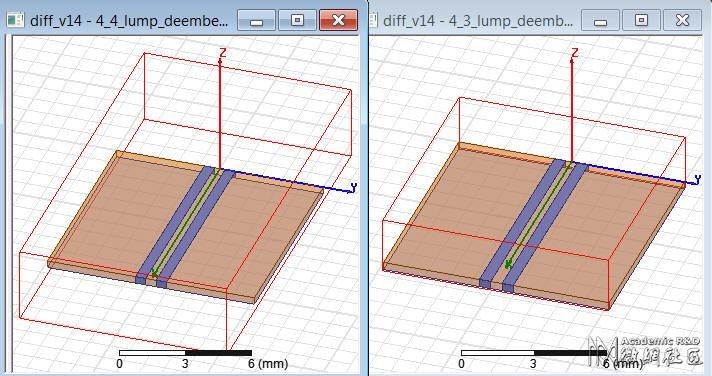712x376 pixels.
Task: Minimize the 4_3_lump_deembed window
Action: [600, 20]
